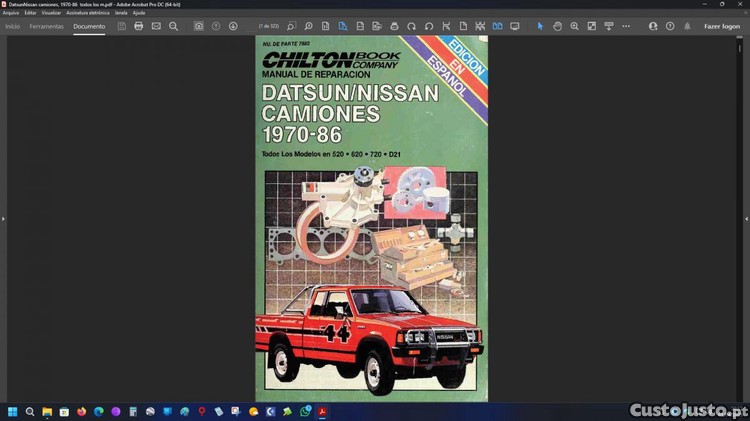This screenshot has width=750, height=421.
Task: Expand the right tools pane
Action: point(746,218)
